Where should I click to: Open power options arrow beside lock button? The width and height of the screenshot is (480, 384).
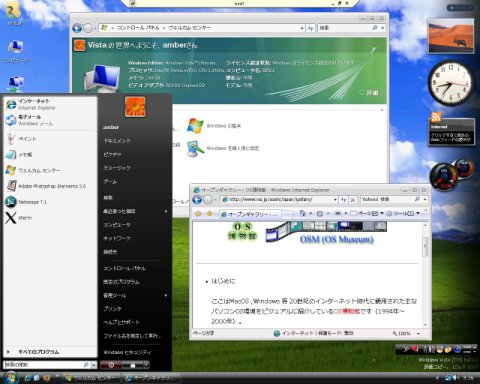pyautogui.click(x=146, y=365)
